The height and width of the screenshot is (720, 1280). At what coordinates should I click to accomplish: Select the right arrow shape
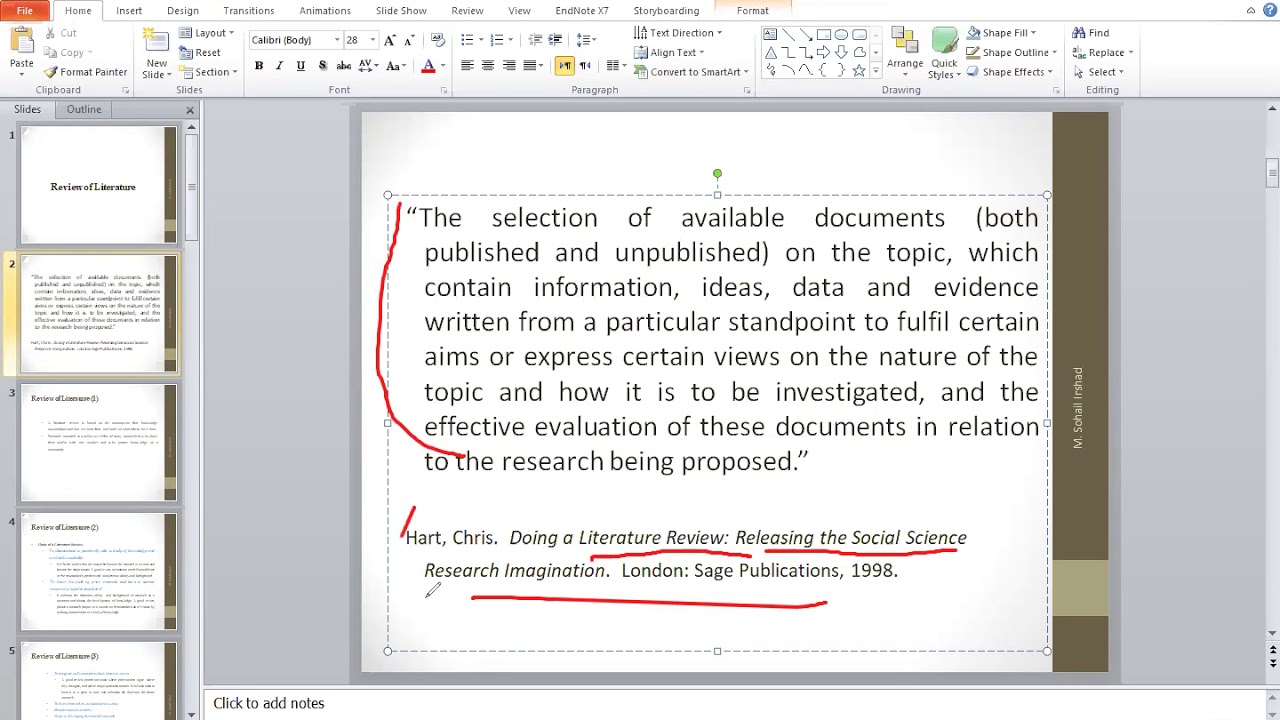pos(823,53)
